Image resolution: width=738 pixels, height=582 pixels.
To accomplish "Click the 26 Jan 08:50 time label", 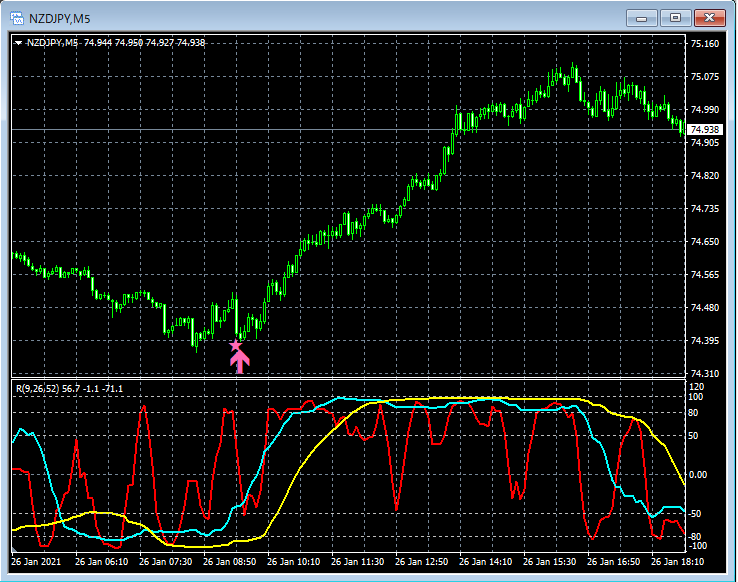I will [229, 562].
